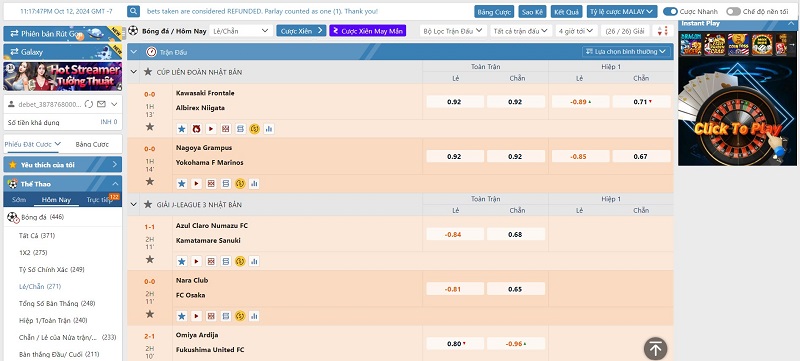Click the search magnifier icon in the top bar

pyautogui.click(x=134, y=11)
